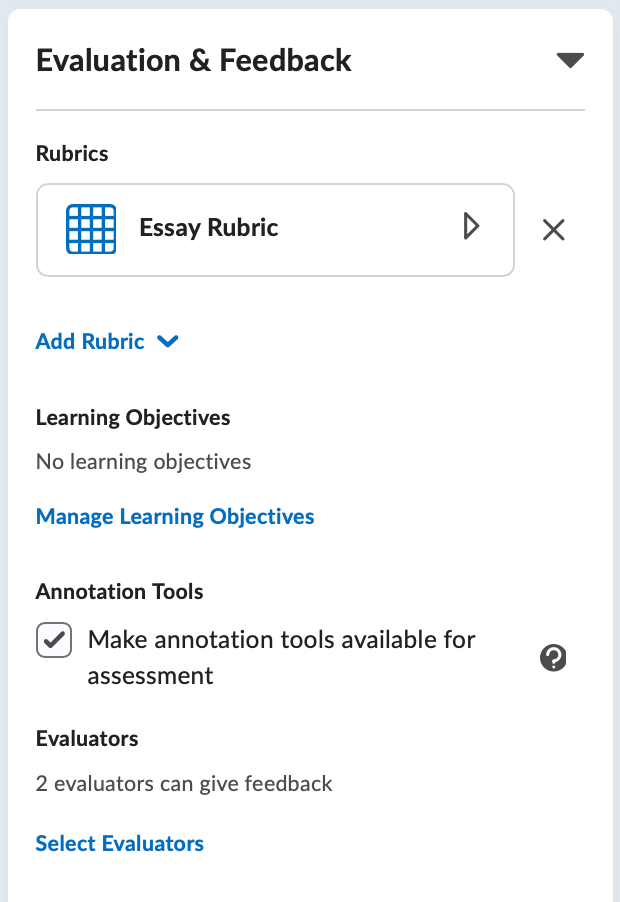Open the Add Rubric chevron menu
This screenshot has height=902, width=620.
(167, 342)
